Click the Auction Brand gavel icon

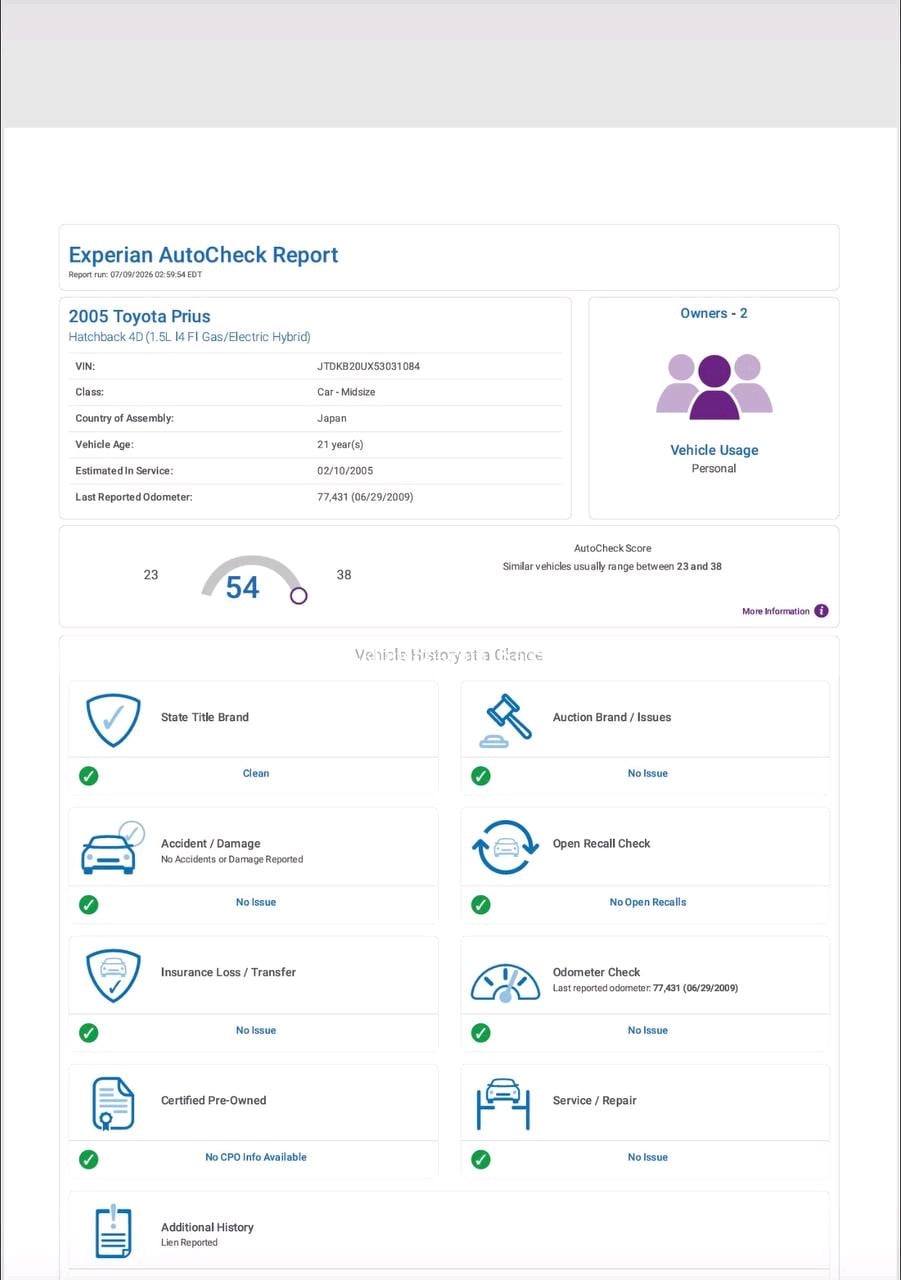point(505,721)
